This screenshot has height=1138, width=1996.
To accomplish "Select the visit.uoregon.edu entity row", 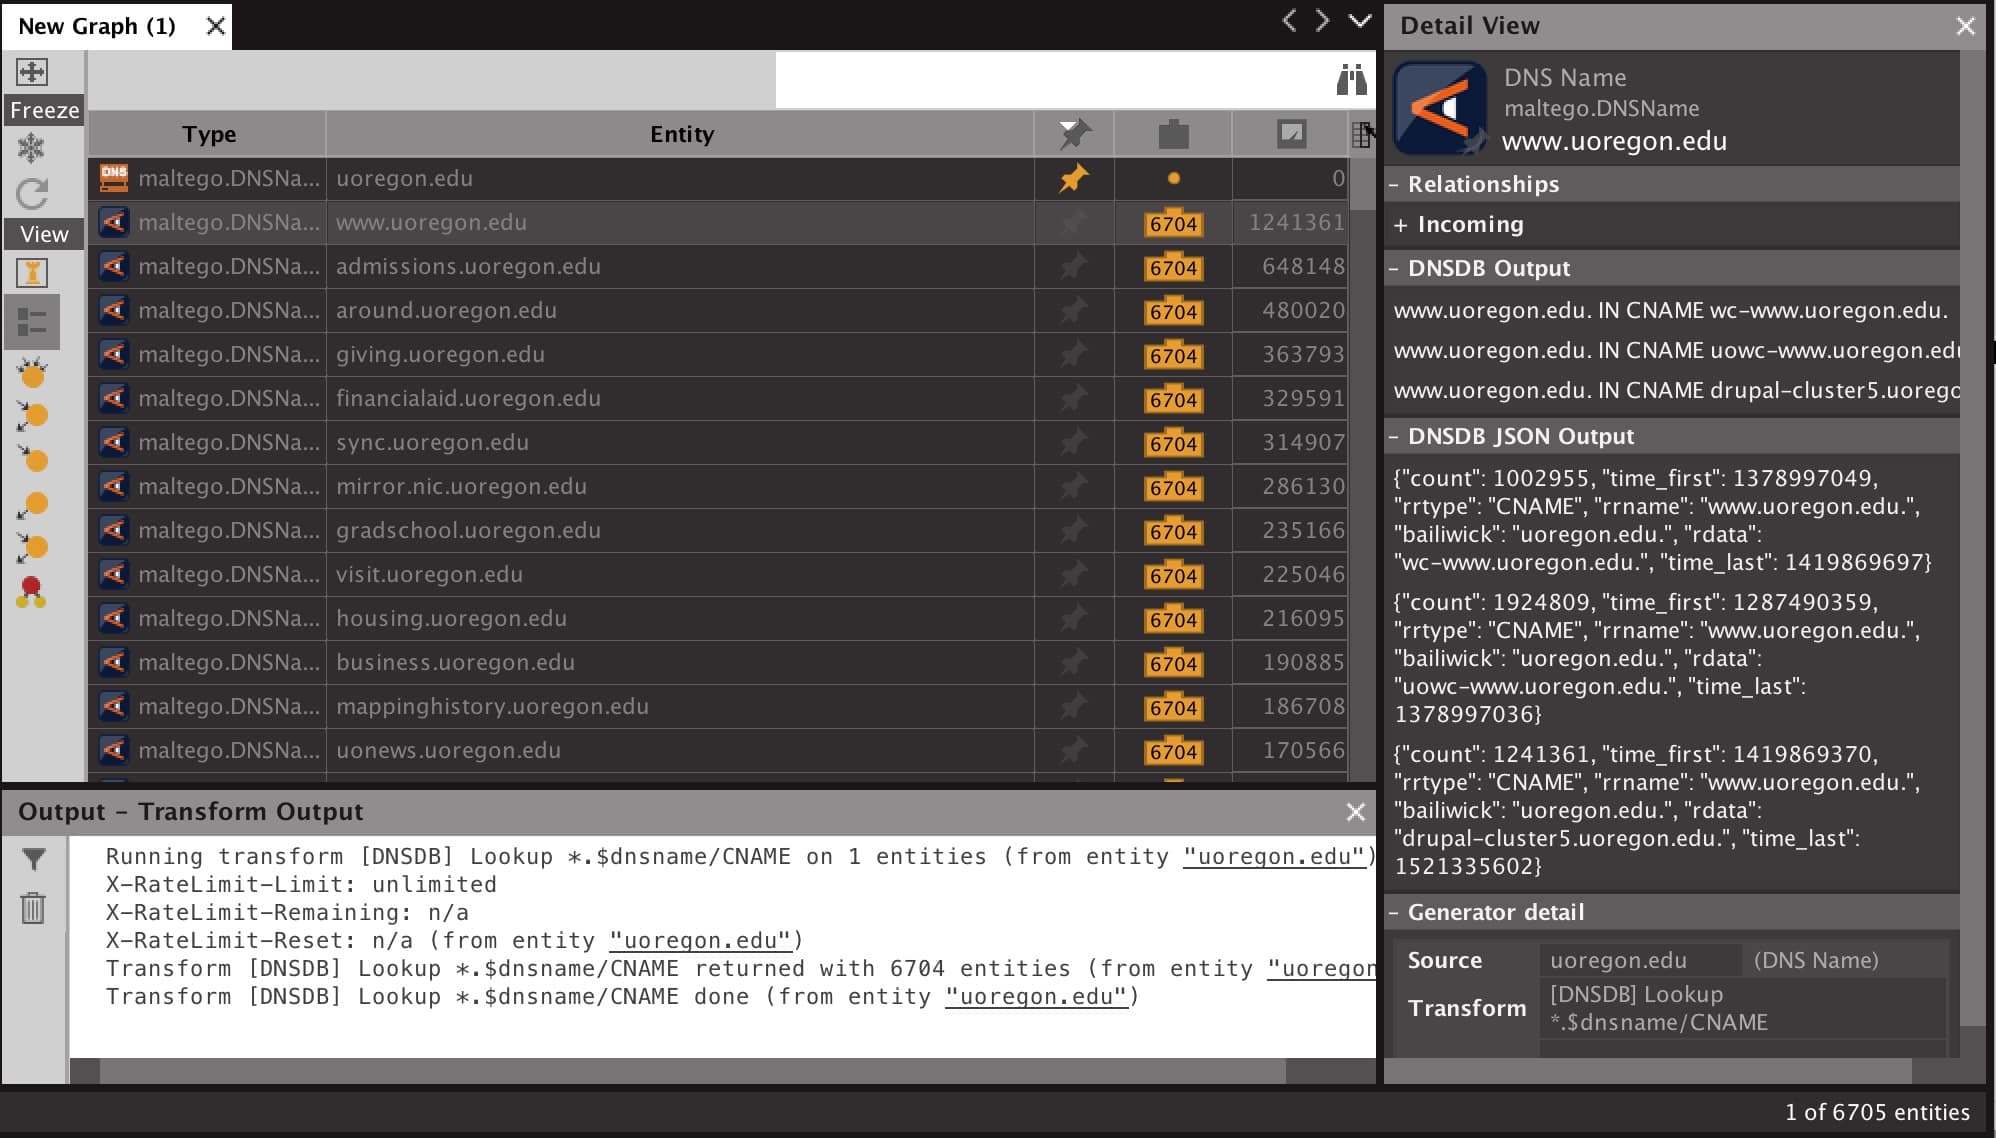I will (717, 574).
